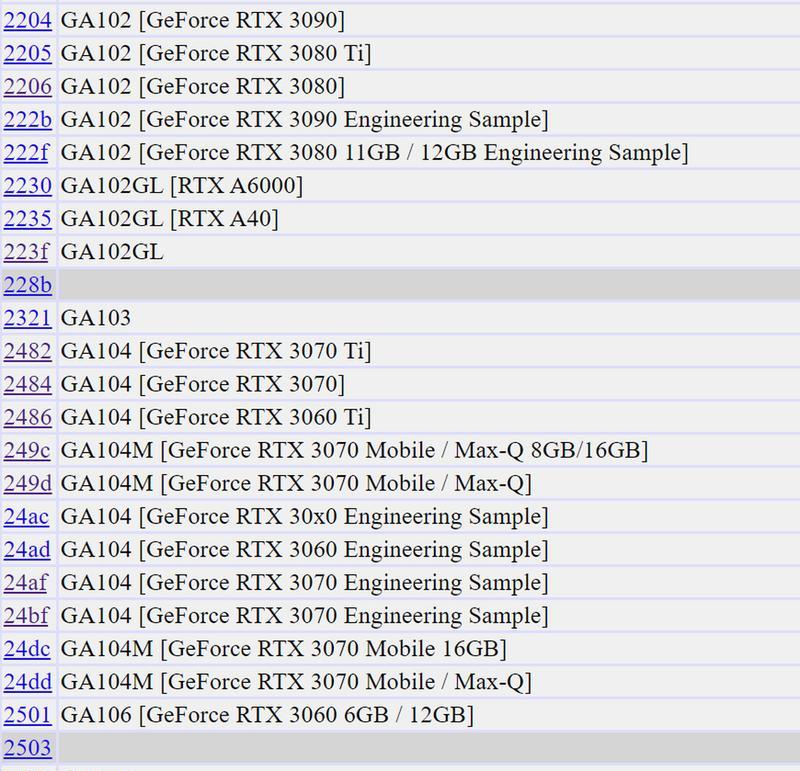
Task: Select text 'GA102 [GeForce RTX 3090]'
Action: (x=203, y=20)
